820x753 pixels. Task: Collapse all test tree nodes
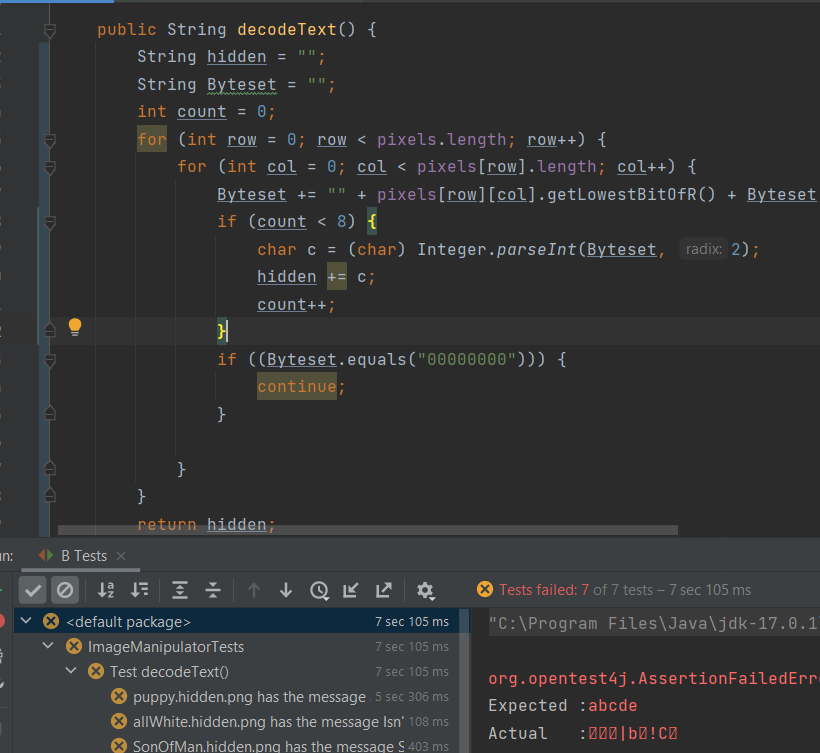(213, 590)
